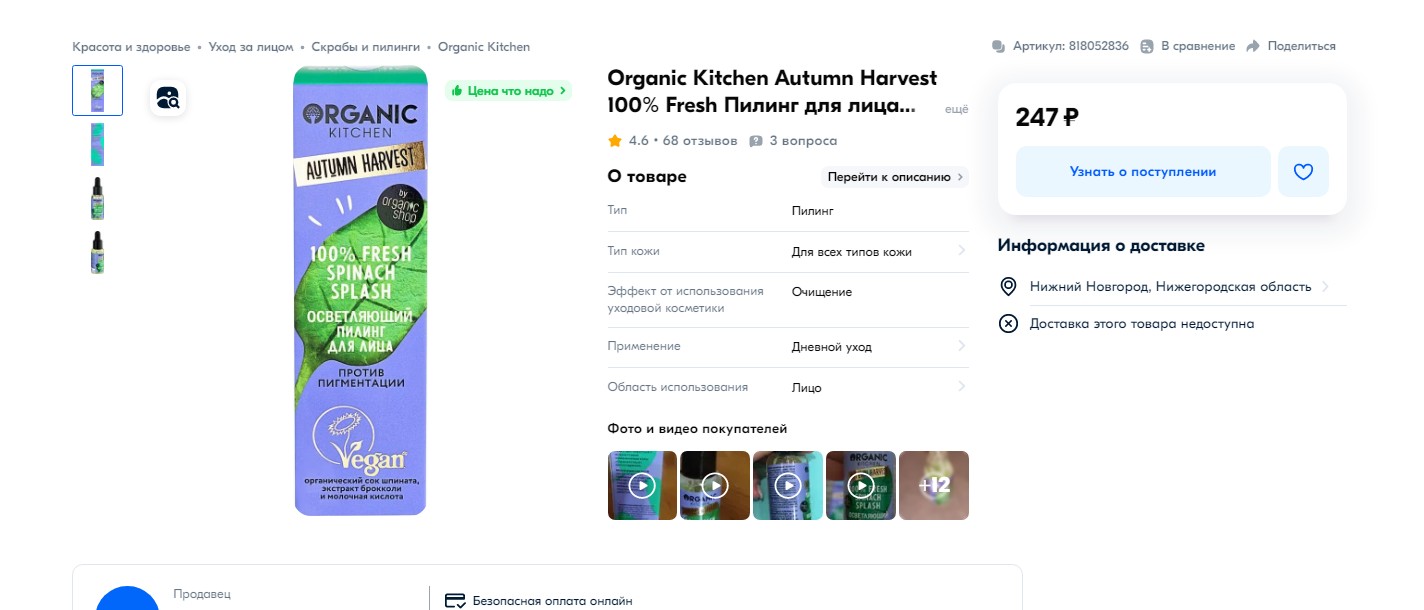Expand the Тип кожи row chevron
Viewport: 1424px width, 610px height.
click(x=961, y=251)
